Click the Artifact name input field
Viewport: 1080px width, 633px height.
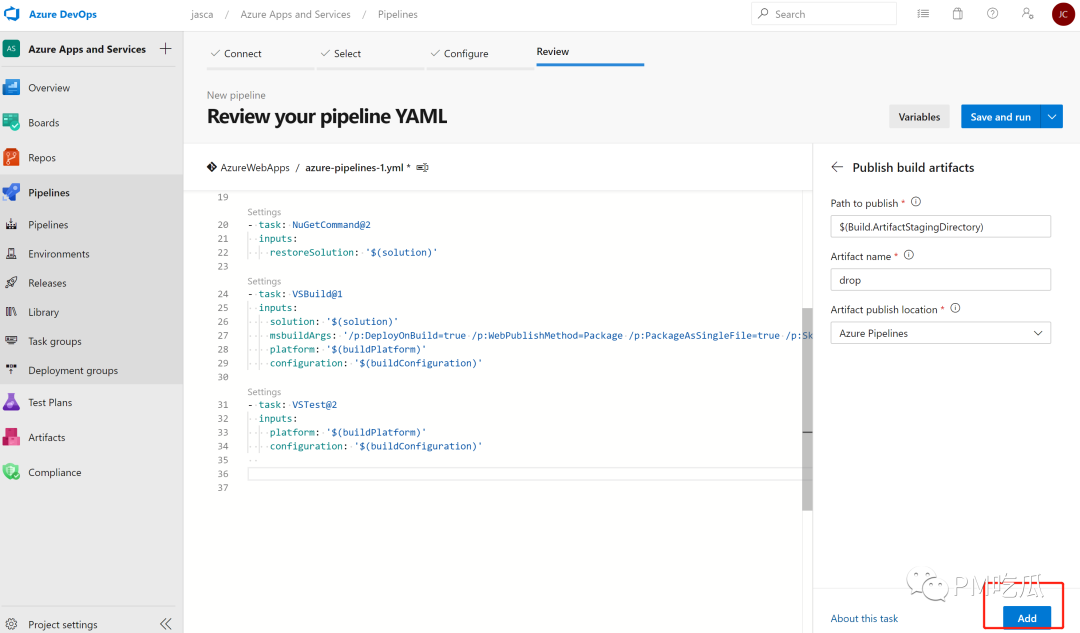940,280
